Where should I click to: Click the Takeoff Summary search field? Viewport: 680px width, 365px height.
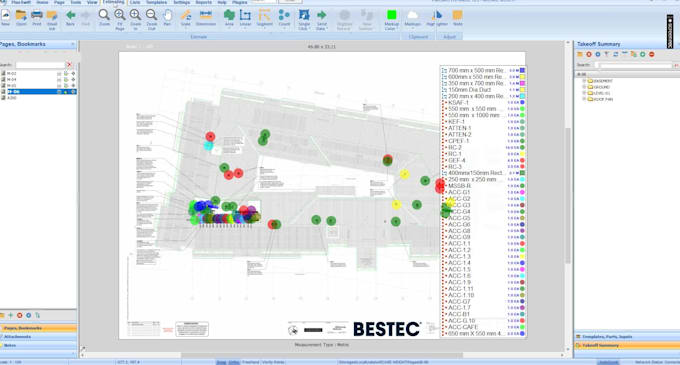pos(635,65)
